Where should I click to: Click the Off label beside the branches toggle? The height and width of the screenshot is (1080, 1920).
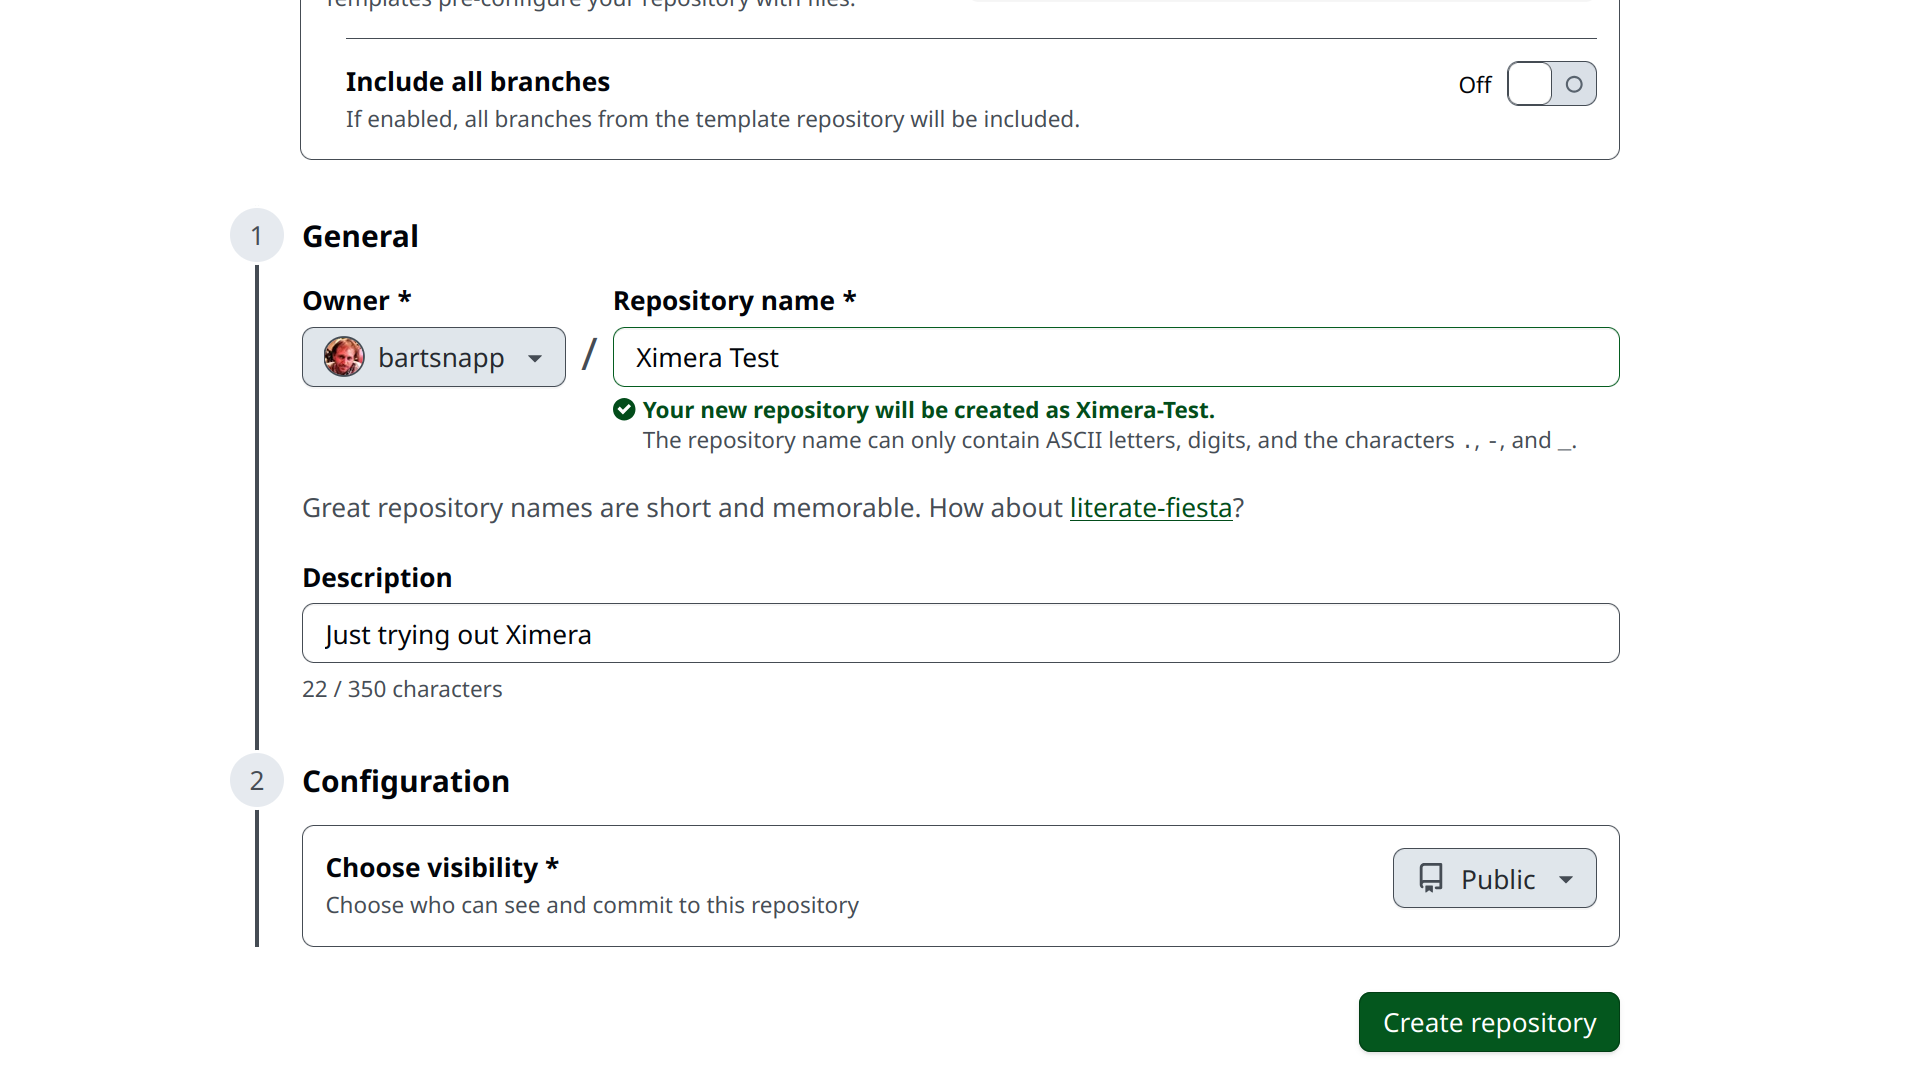1474,85
